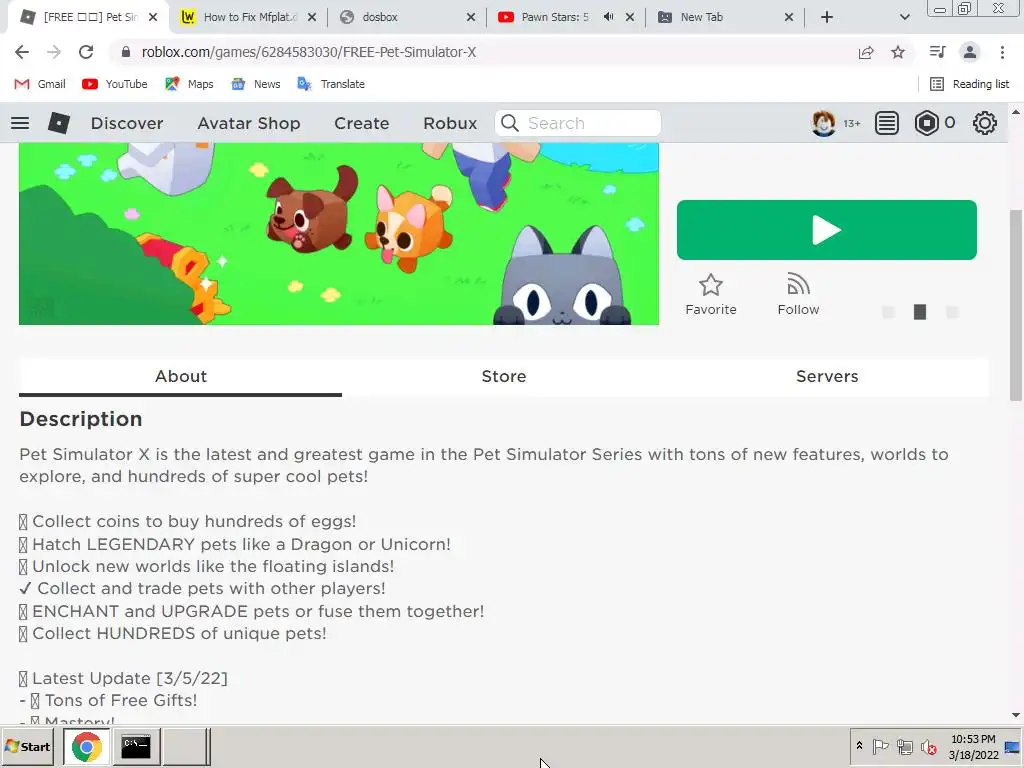The height and width of the screenshot is (768, 1024).
Task: Open the Reading list
Action: 970,84
